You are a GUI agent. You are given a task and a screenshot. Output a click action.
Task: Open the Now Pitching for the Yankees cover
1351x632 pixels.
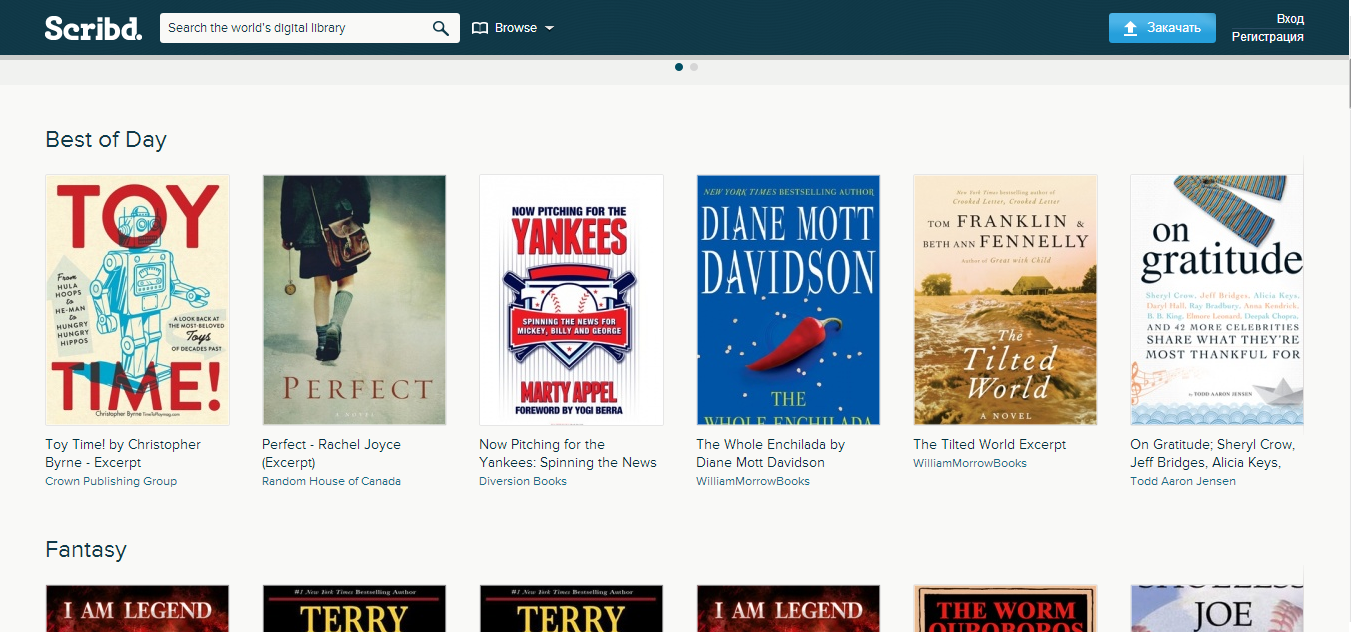point(571,300)
